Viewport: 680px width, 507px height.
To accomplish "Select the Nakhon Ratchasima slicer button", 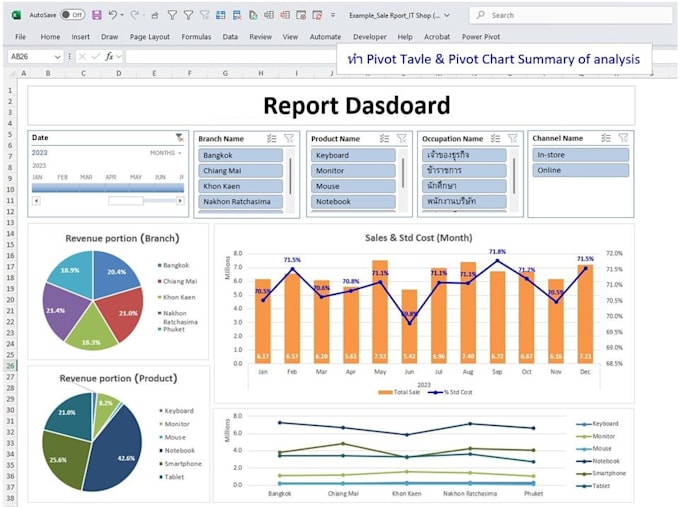I will tap(241, 201).
